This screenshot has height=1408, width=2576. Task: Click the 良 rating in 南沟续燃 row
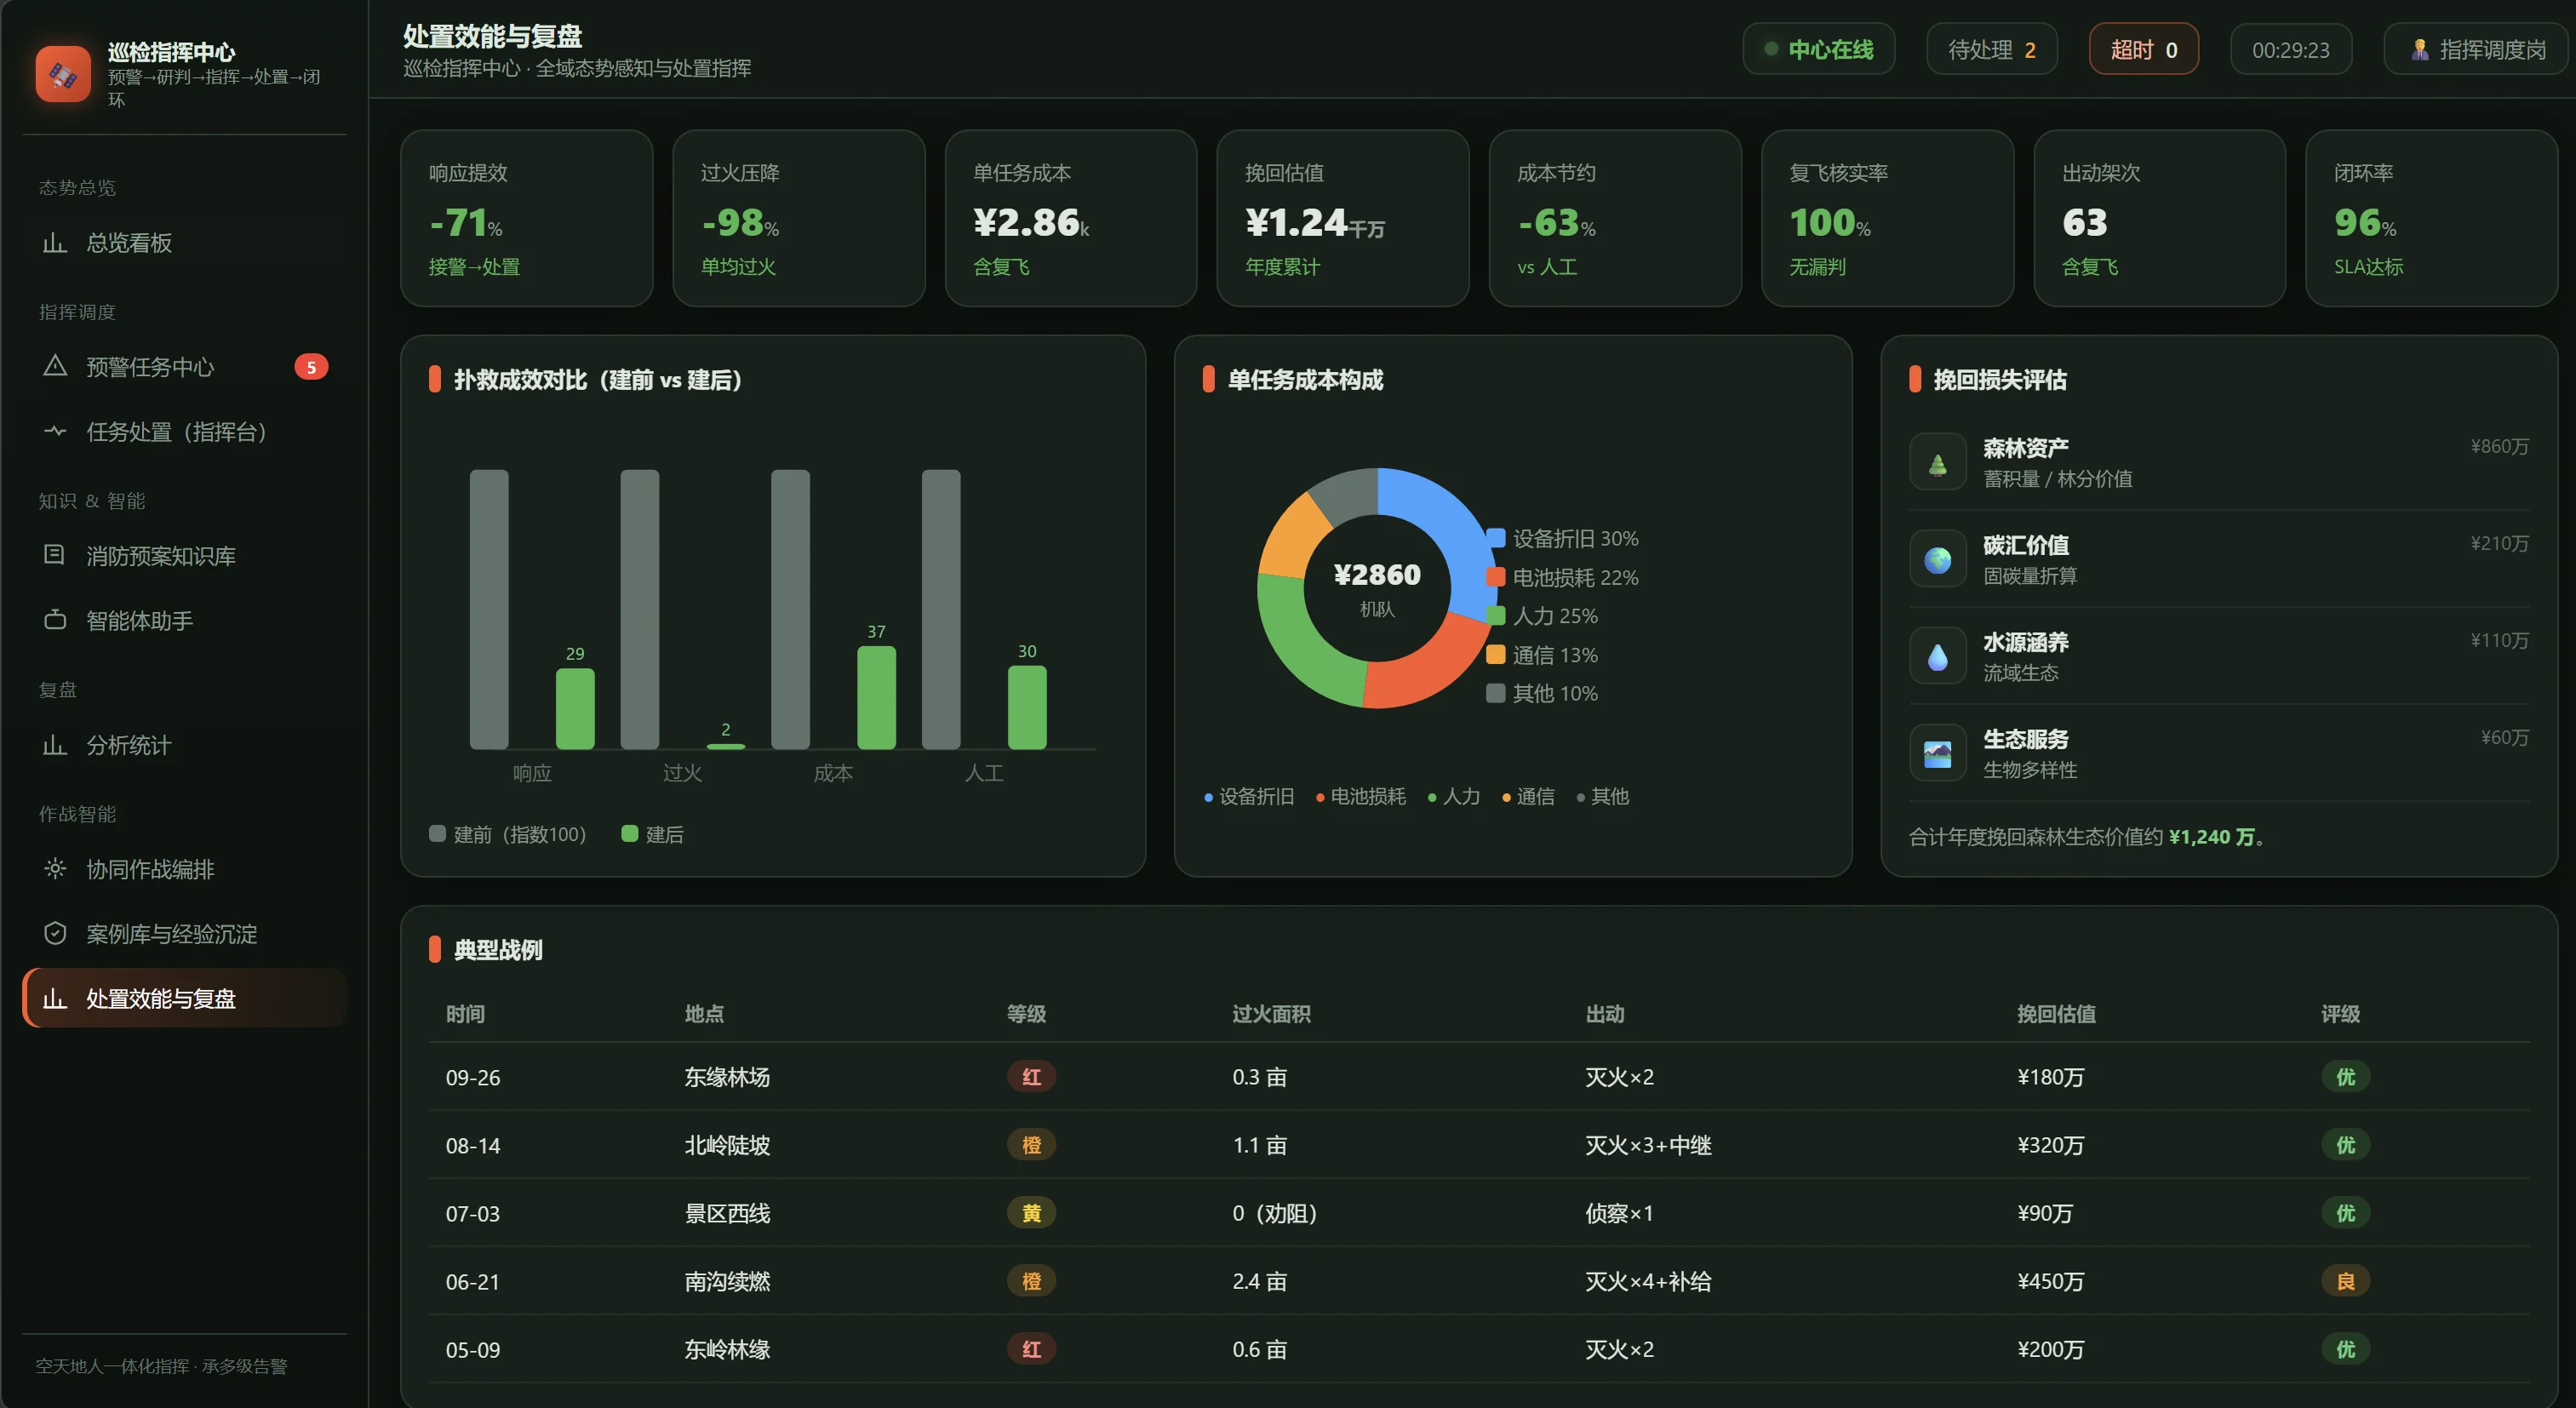pos(2345,1281)
